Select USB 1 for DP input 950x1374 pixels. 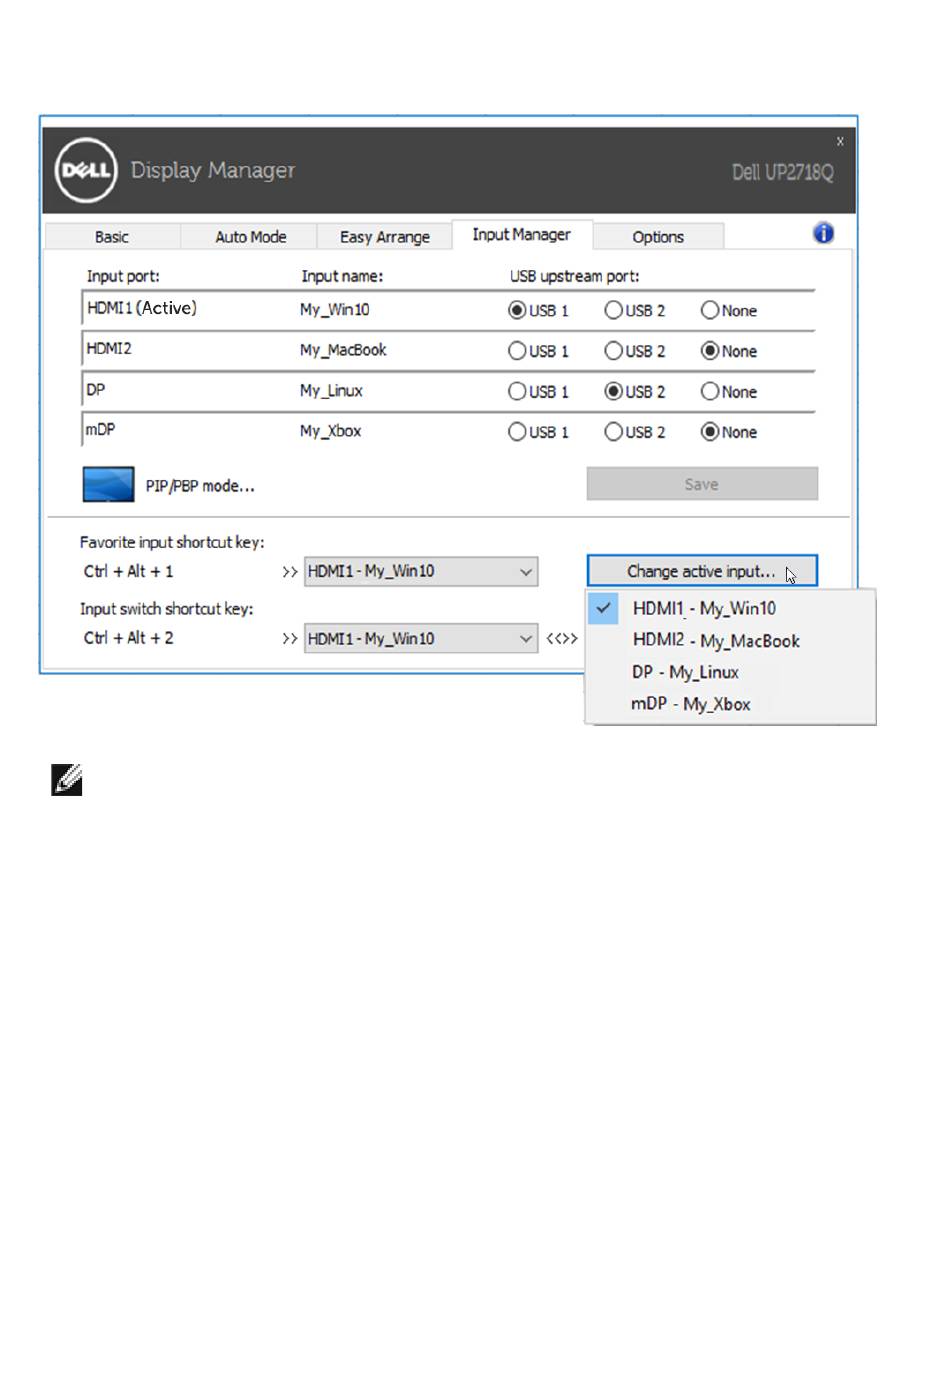[x=517, y=391]
